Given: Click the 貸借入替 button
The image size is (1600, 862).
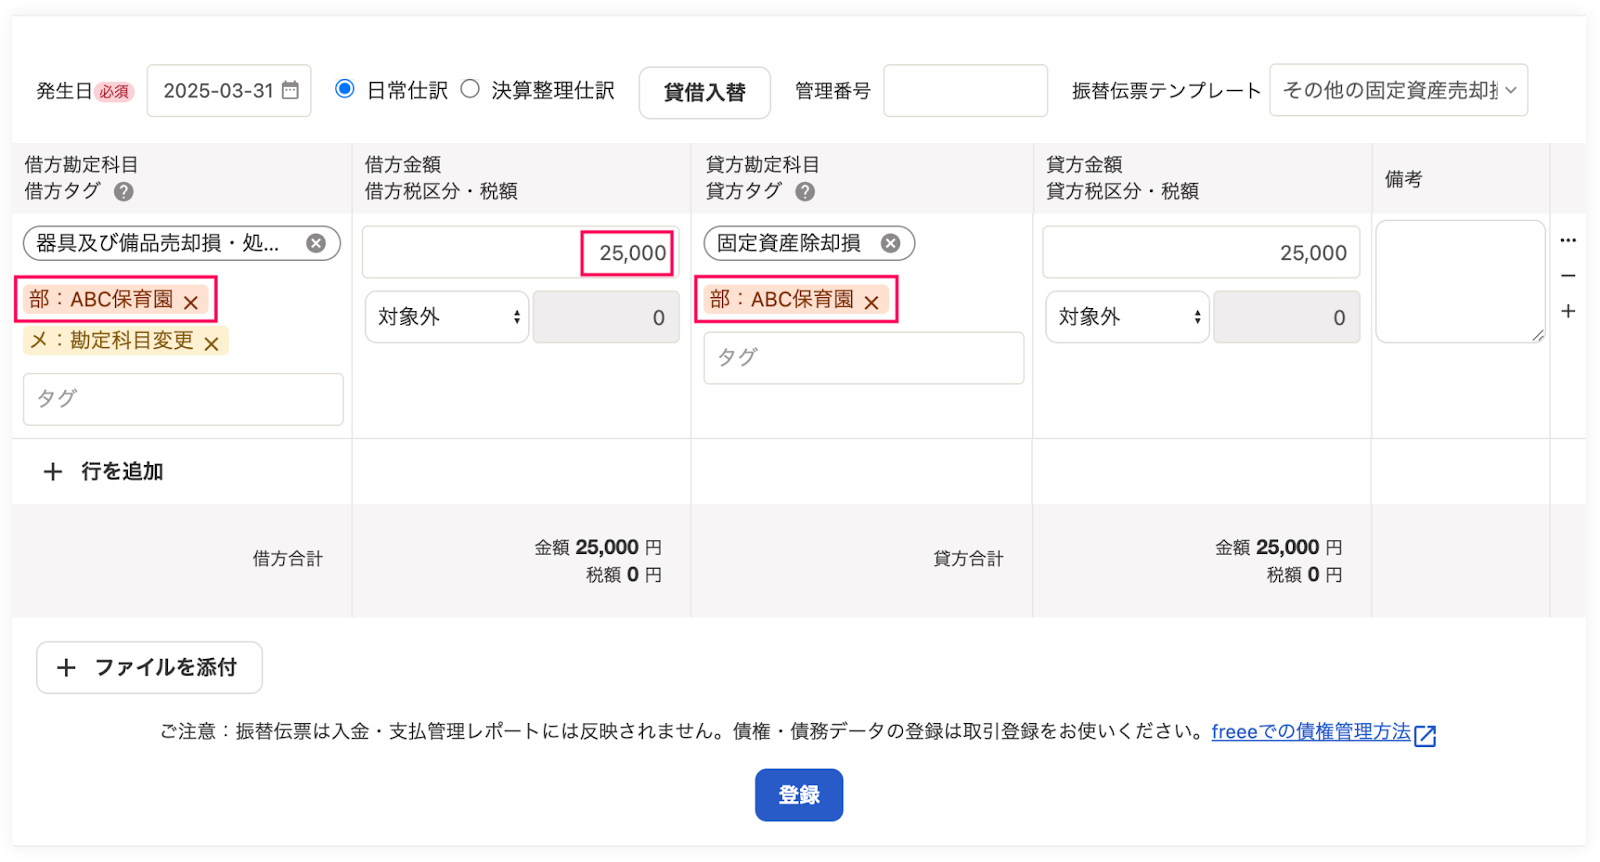Looking at the screenshot, I should point(705,92).
